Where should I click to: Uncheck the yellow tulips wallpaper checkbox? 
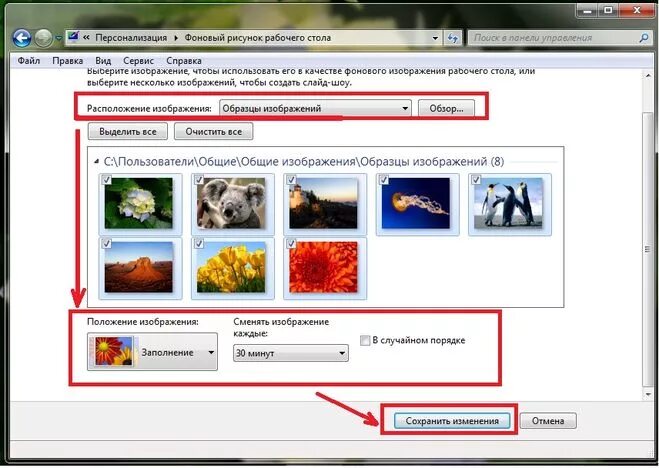(199, 244)
